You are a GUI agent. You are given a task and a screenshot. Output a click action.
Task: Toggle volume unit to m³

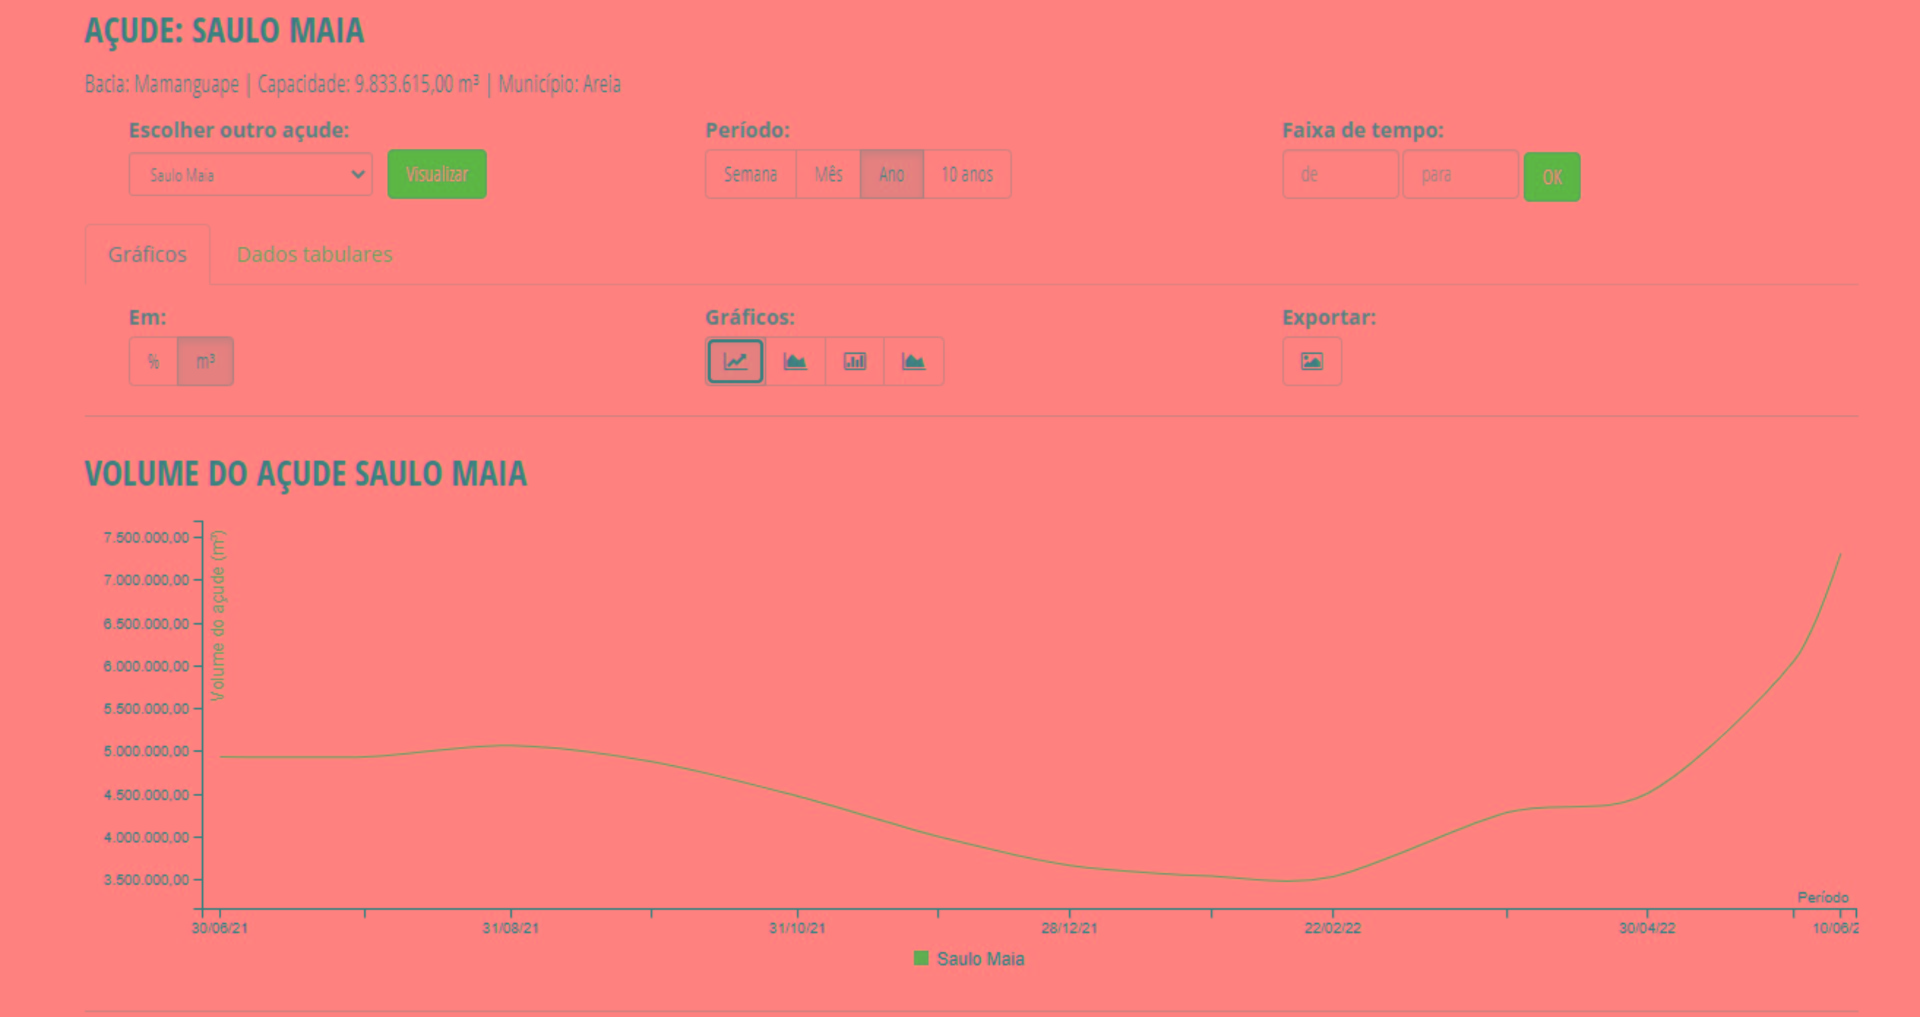click(x=205, y=361)
